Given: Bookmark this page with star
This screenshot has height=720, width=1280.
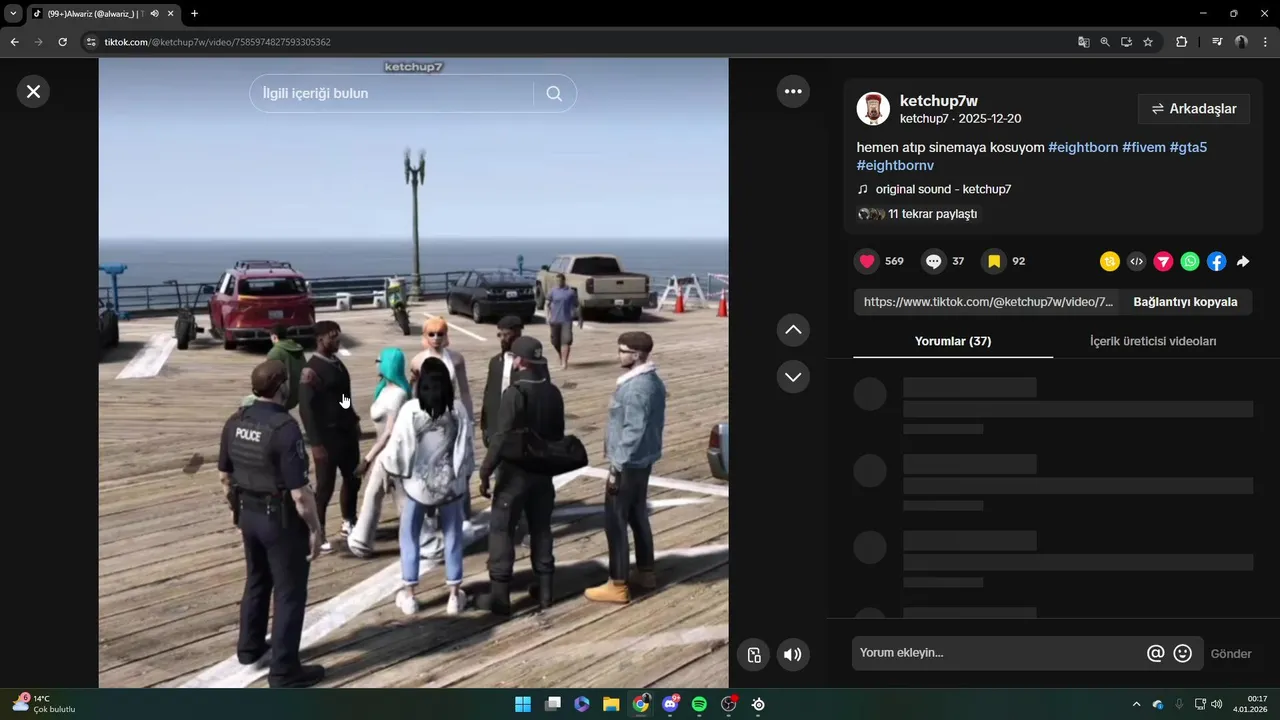Looking at the screenshot, I should point(1148,42).
